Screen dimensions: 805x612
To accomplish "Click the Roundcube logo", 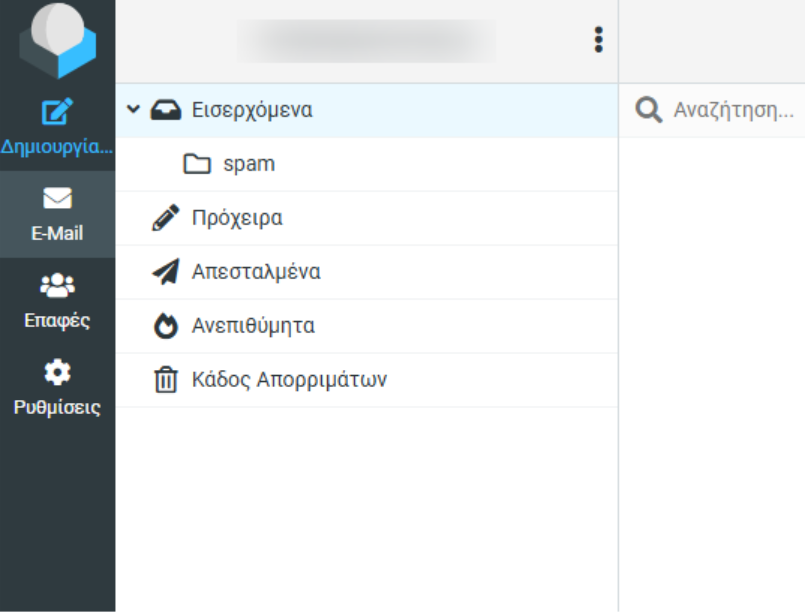I will pos(57,41).
